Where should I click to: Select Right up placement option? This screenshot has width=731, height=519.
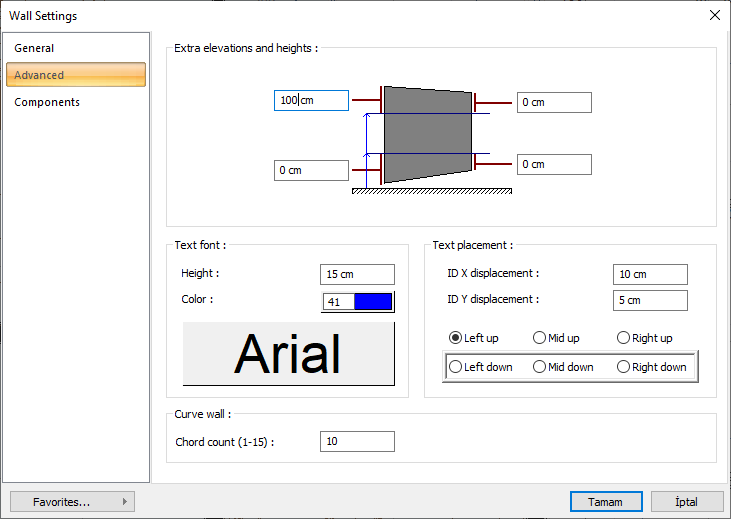[624, 338]
